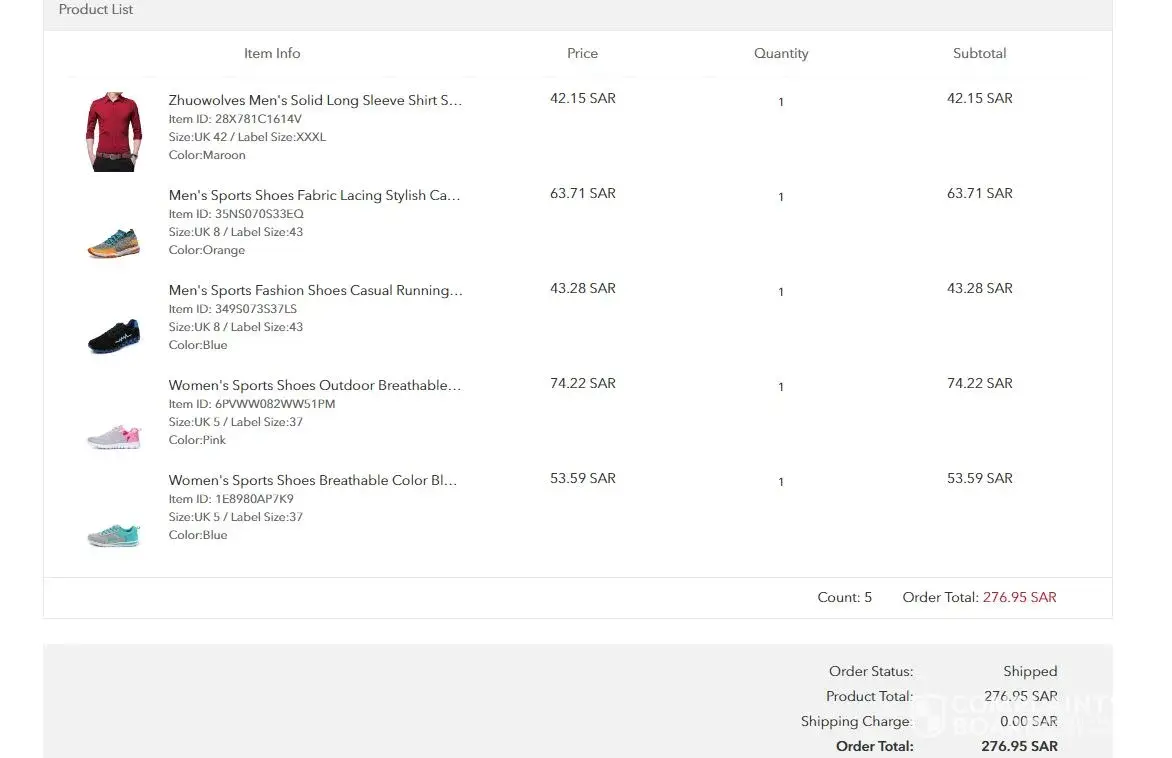Click the maroon shirt product thumbnail
Image resolution: width=1172 pixels, height=758 pixels.
pos(111,132)
